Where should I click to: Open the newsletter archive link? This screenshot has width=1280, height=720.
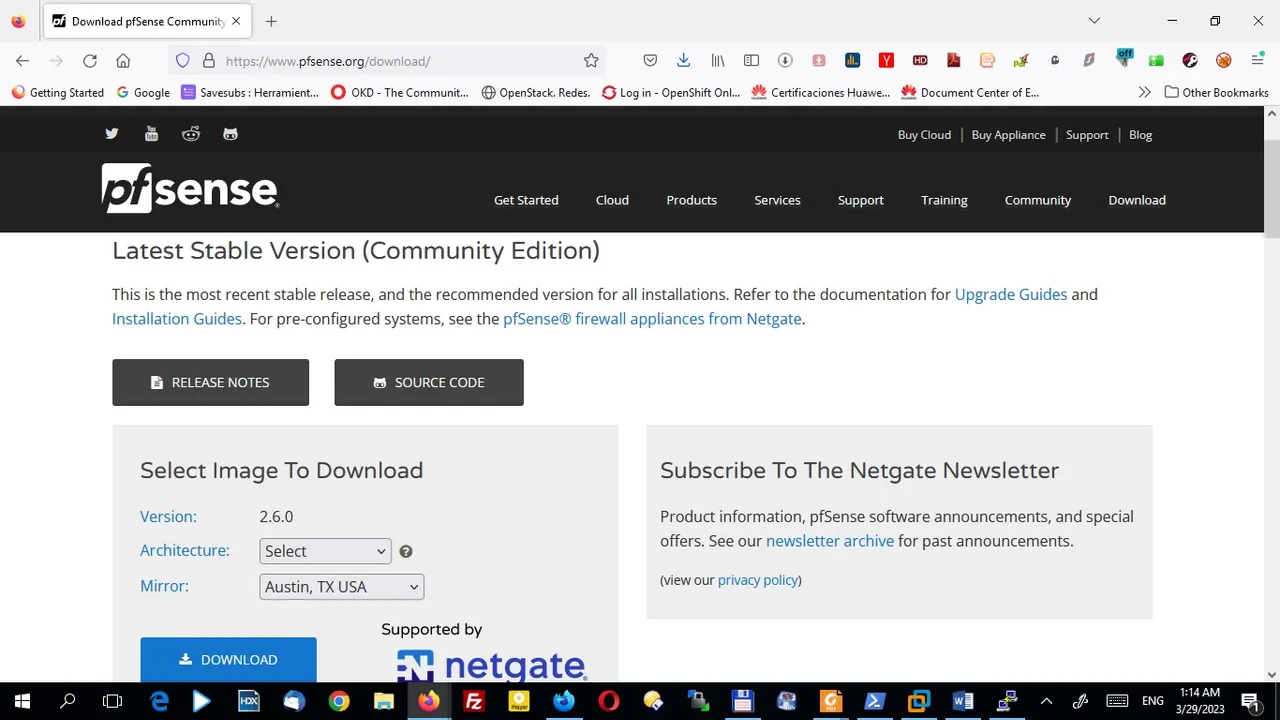(x=830, y=541)
